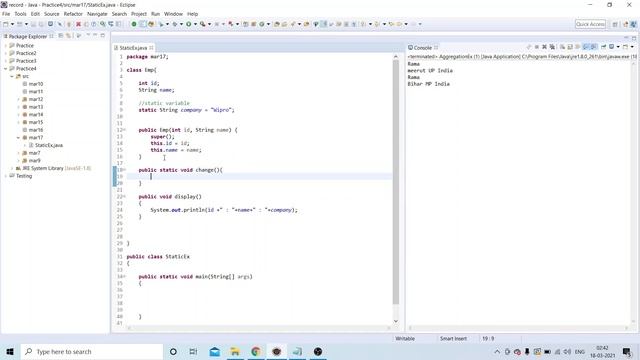Click the red X terminate toolbar icon
Image resolution: width=640 pixels, height=360 pixels.
point(78,24)
